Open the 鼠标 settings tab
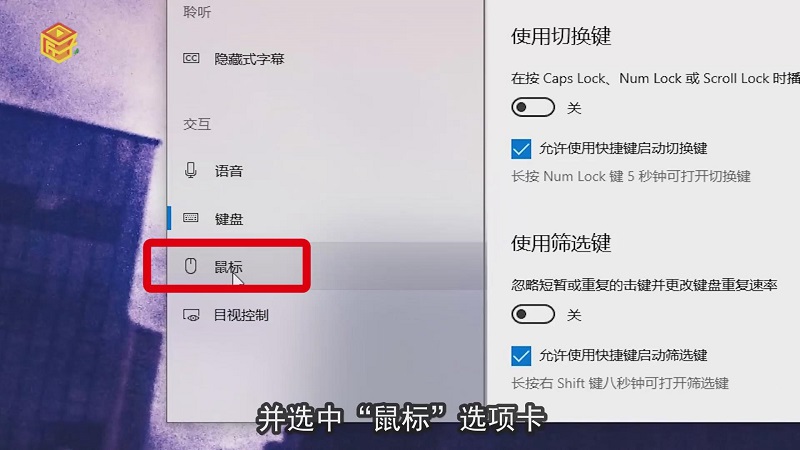The height and width of the screenshot is (450, 800). (x=326, y=266)
